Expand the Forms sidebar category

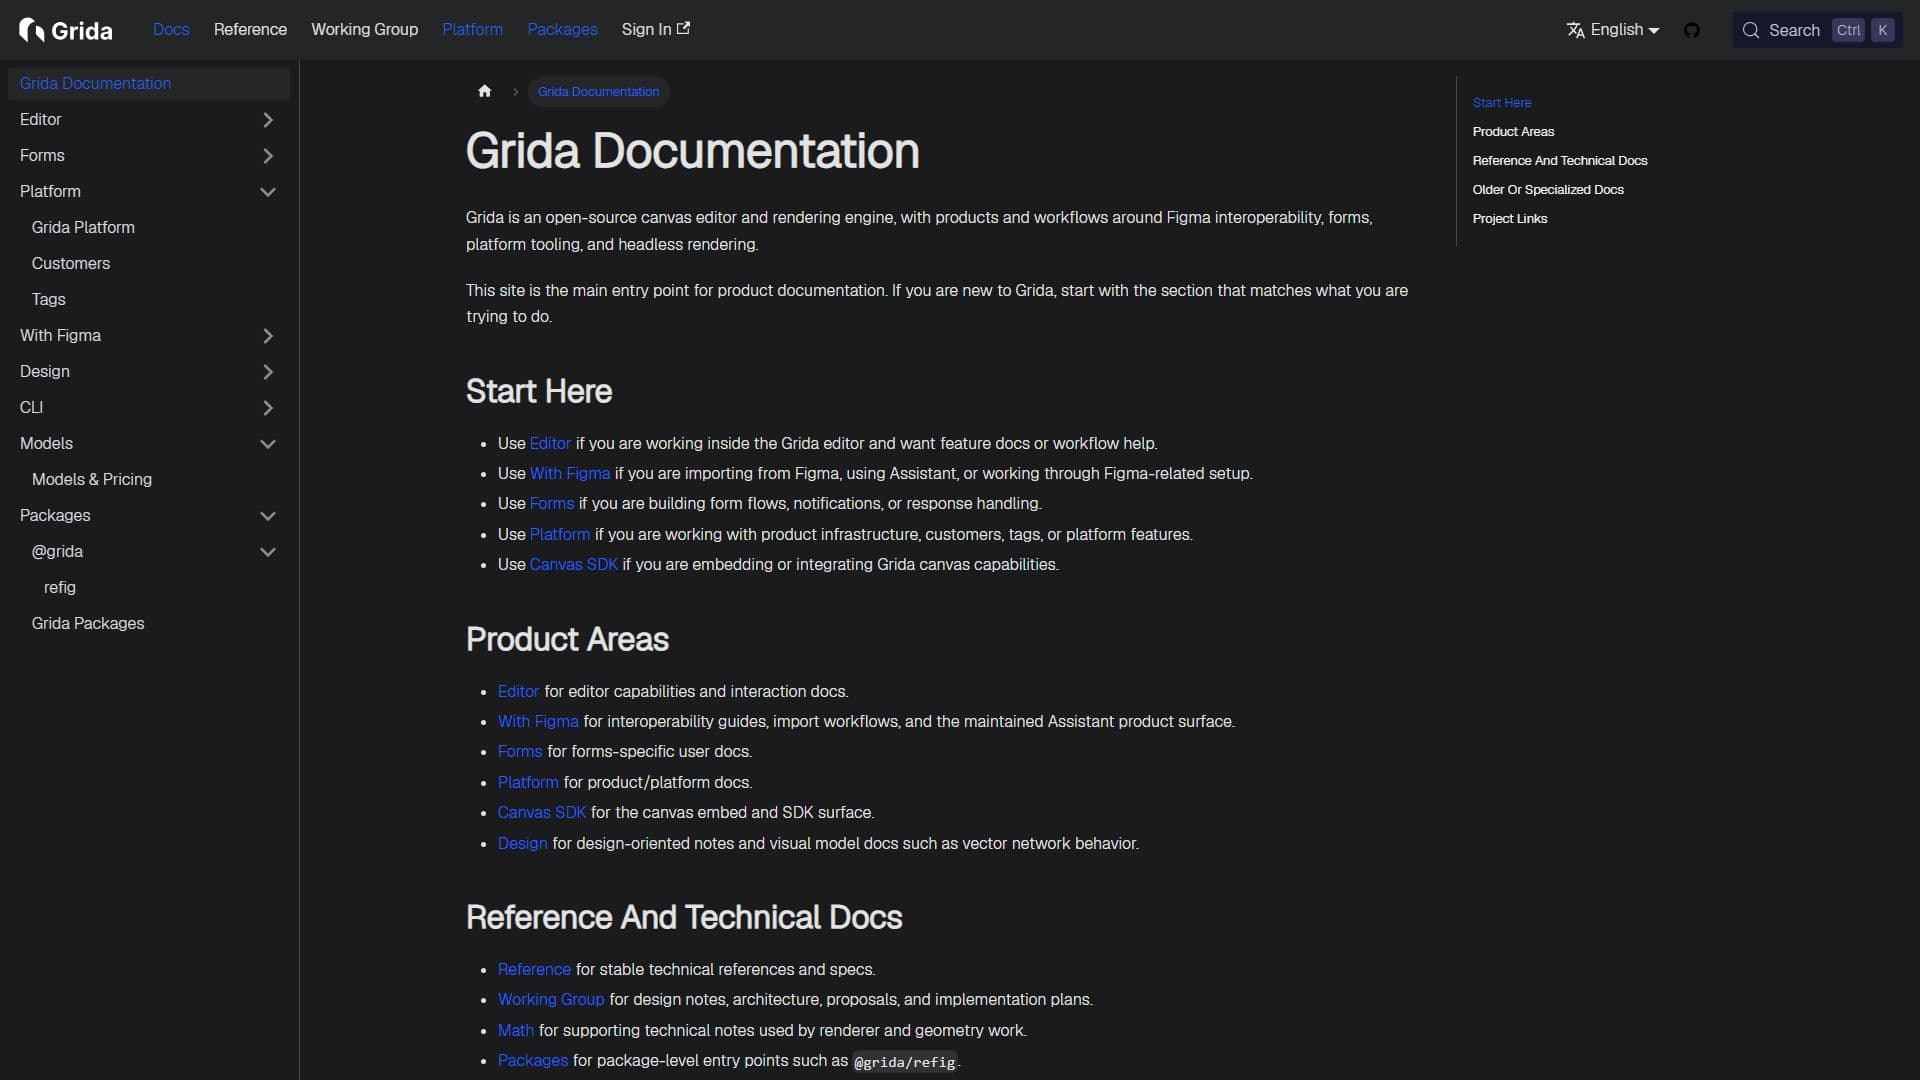coord(267,156)
